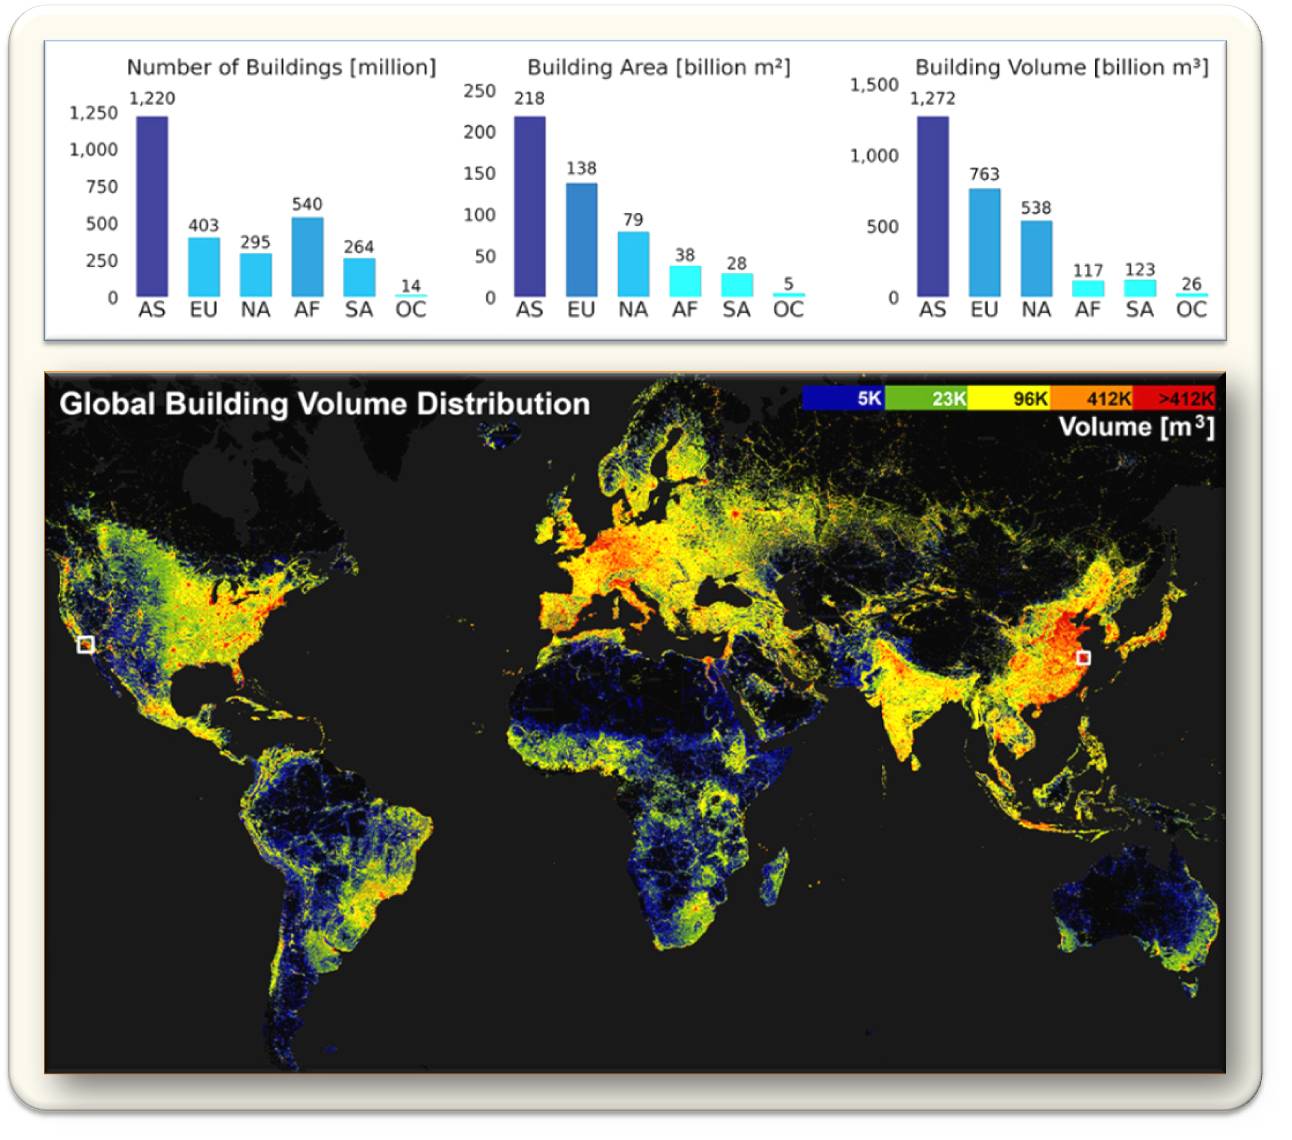Click the AS bar in Building Volume chart
The height and width of the screenshot is (1140, 1292).
[932, 206]
